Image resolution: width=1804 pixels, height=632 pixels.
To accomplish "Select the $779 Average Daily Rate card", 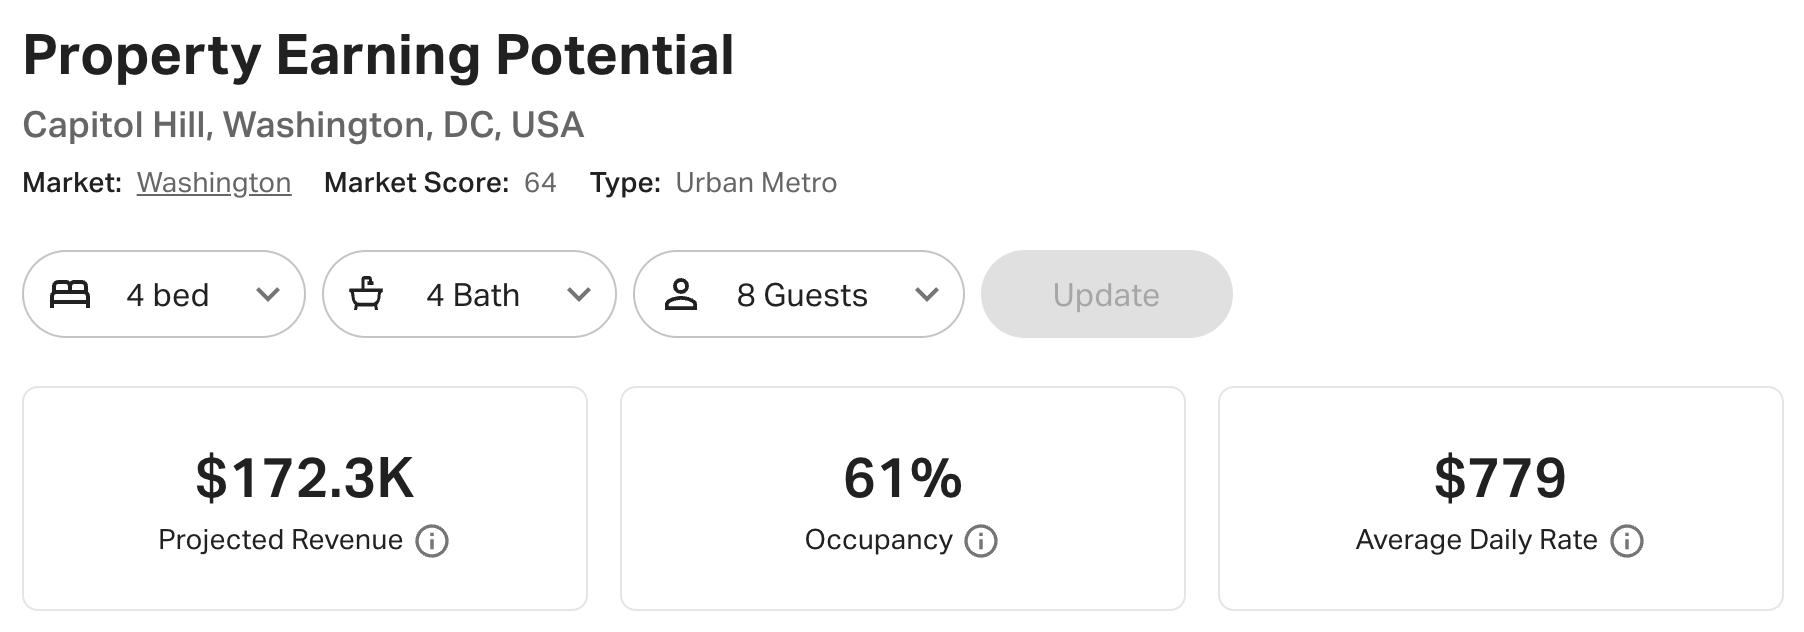I will pyautogui.click(x=1501, y=498).
